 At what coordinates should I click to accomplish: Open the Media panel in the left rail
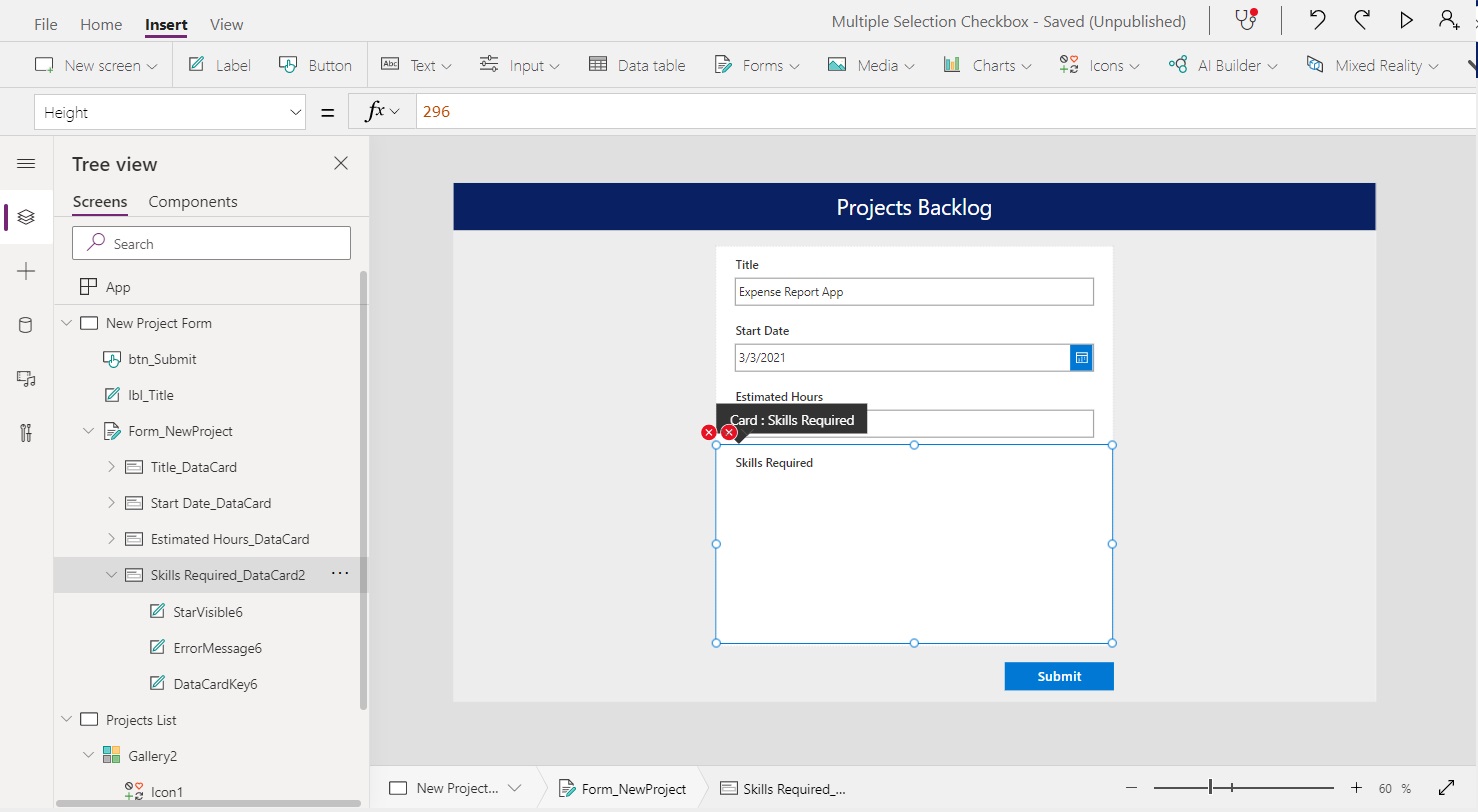[26, 379]
